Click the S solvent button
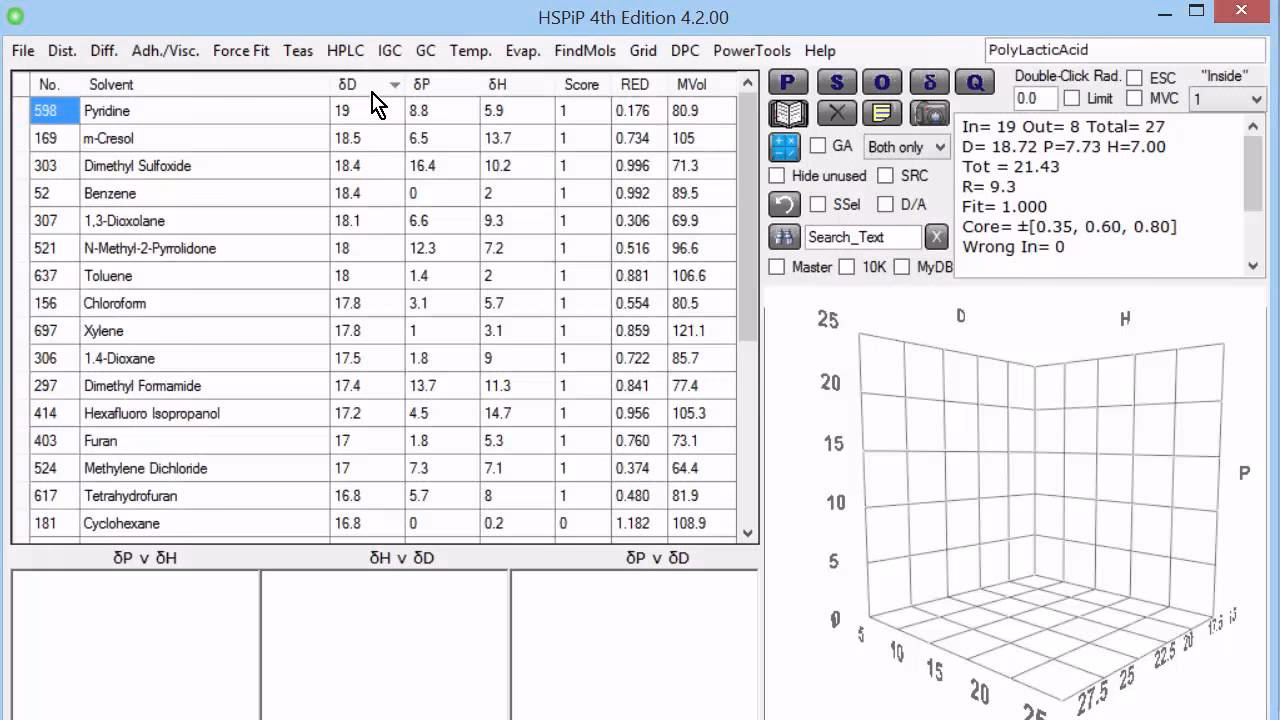The image size is (1280, 720). point(836,83)
